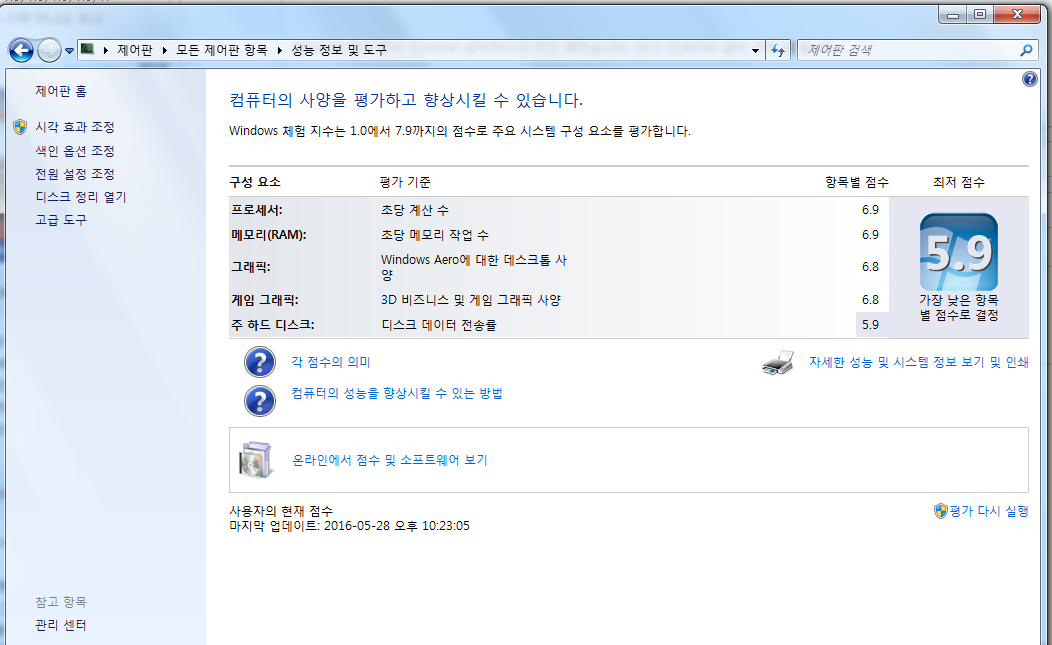
Task: Click the 디스크 데이터 전송률 description
Action: (x=439, y=325)
